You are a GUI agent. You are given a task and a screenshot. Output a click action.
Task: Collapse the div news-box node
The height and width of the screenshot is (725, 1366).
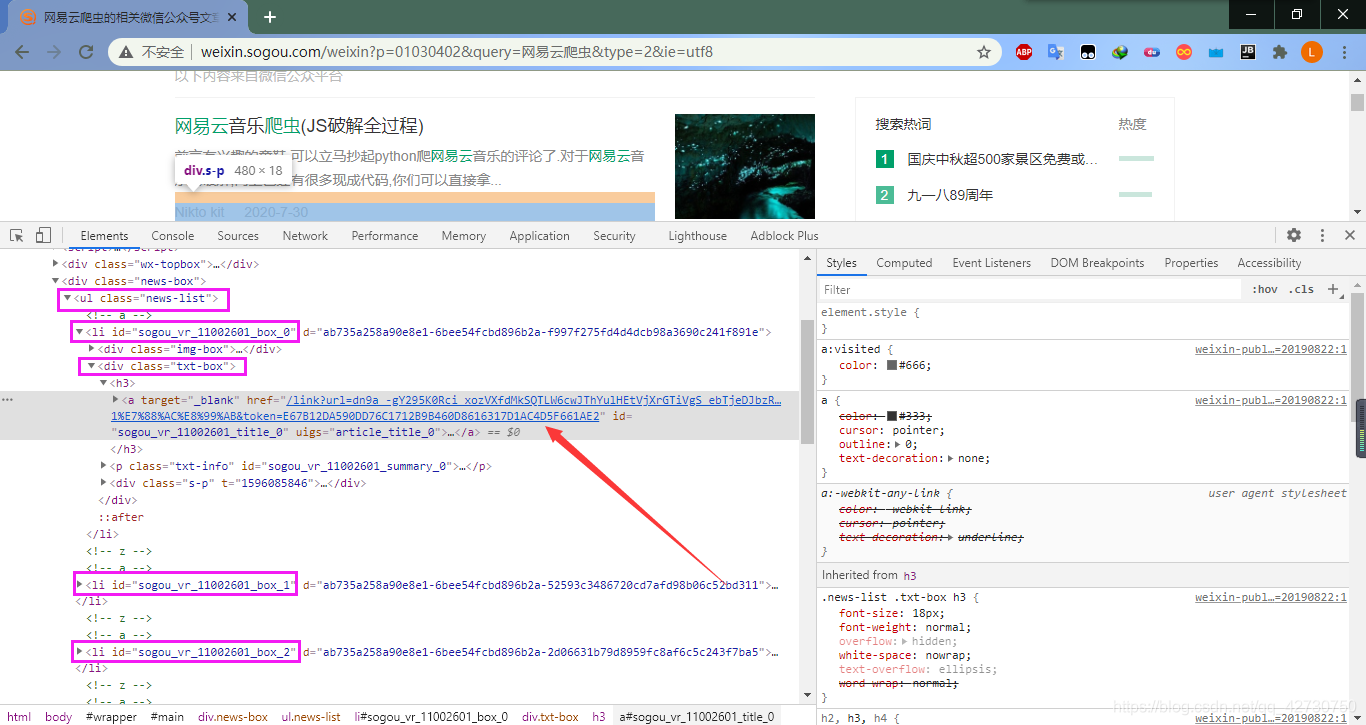click(56, 281)
